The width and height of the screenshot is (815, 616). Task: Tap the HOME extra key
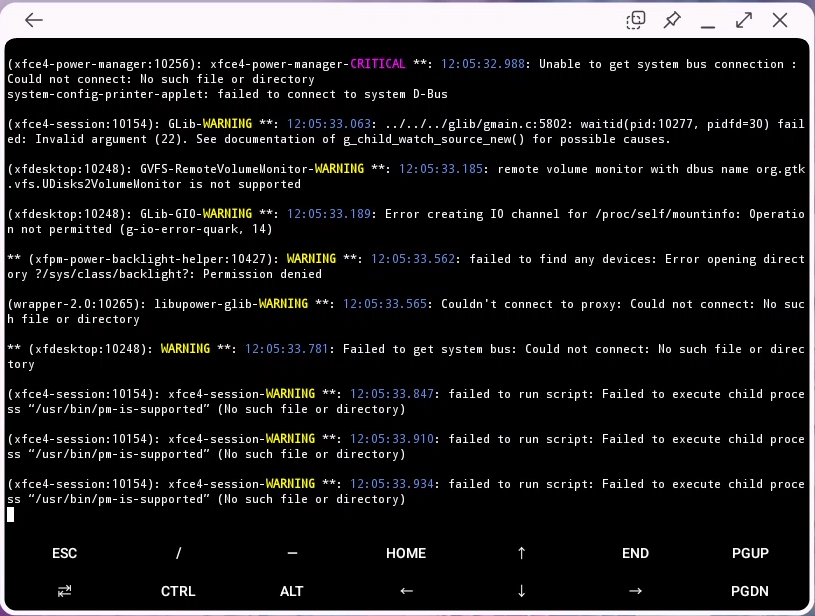coord(406,553)
